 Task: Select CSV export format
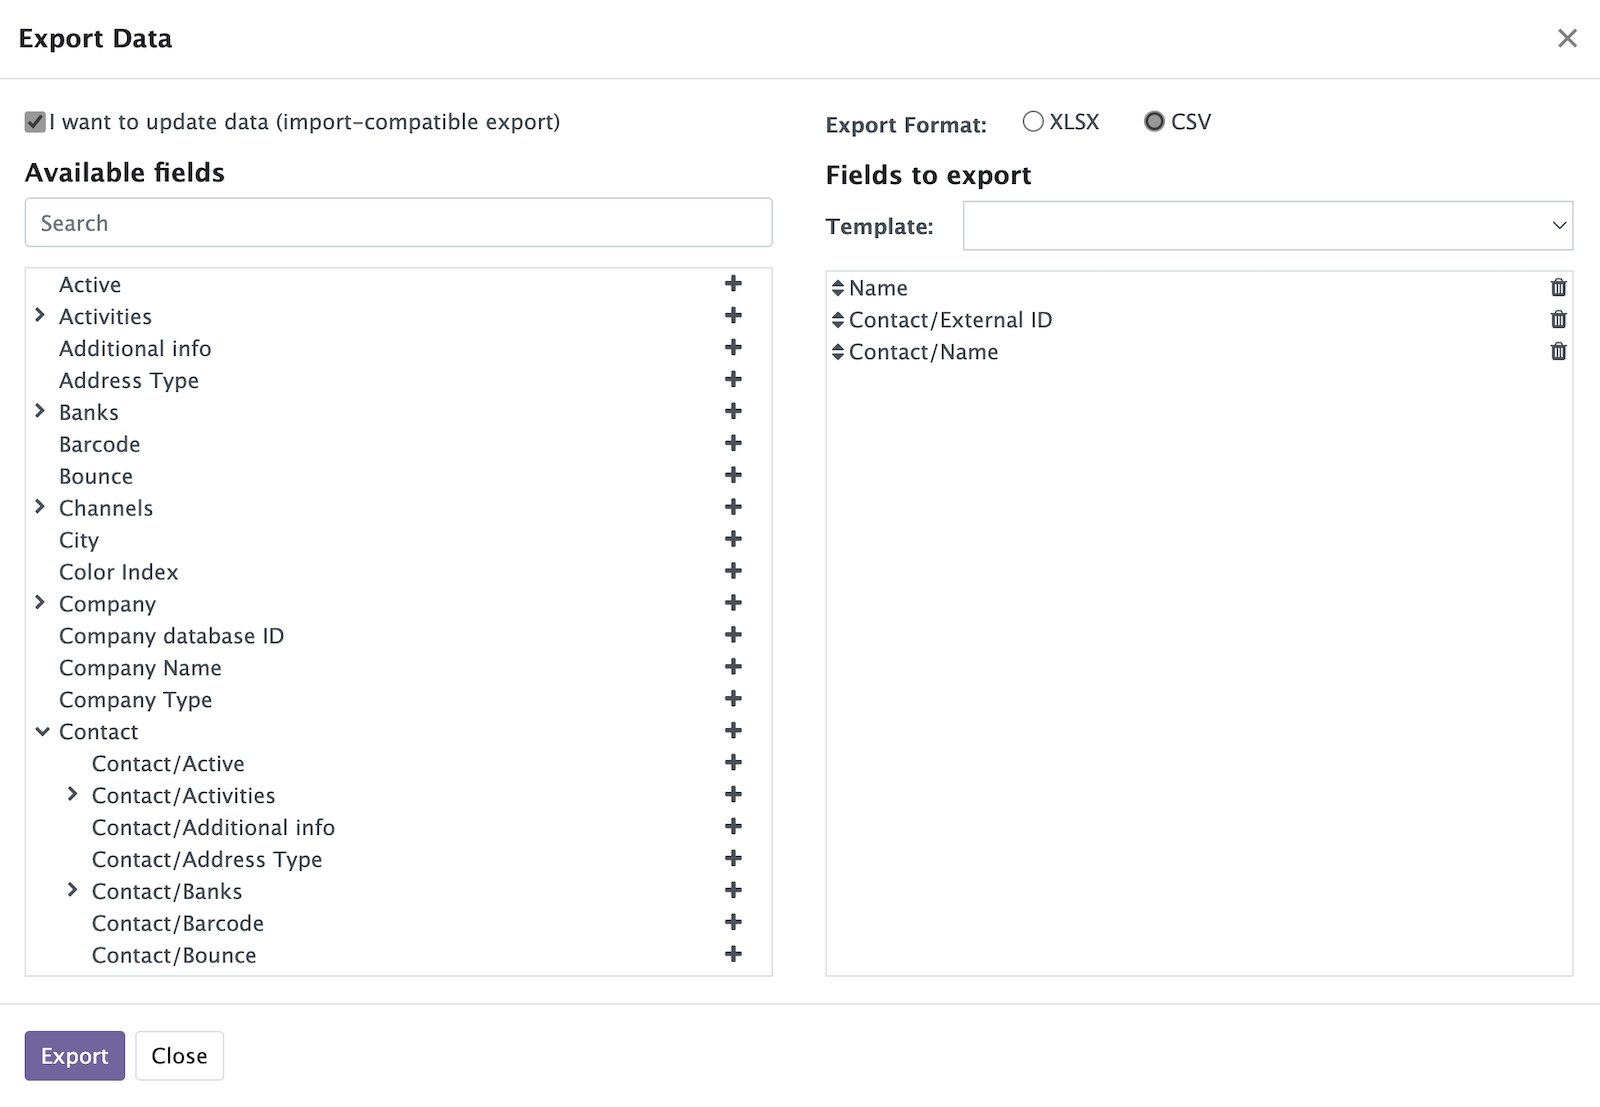point(1154,121)
